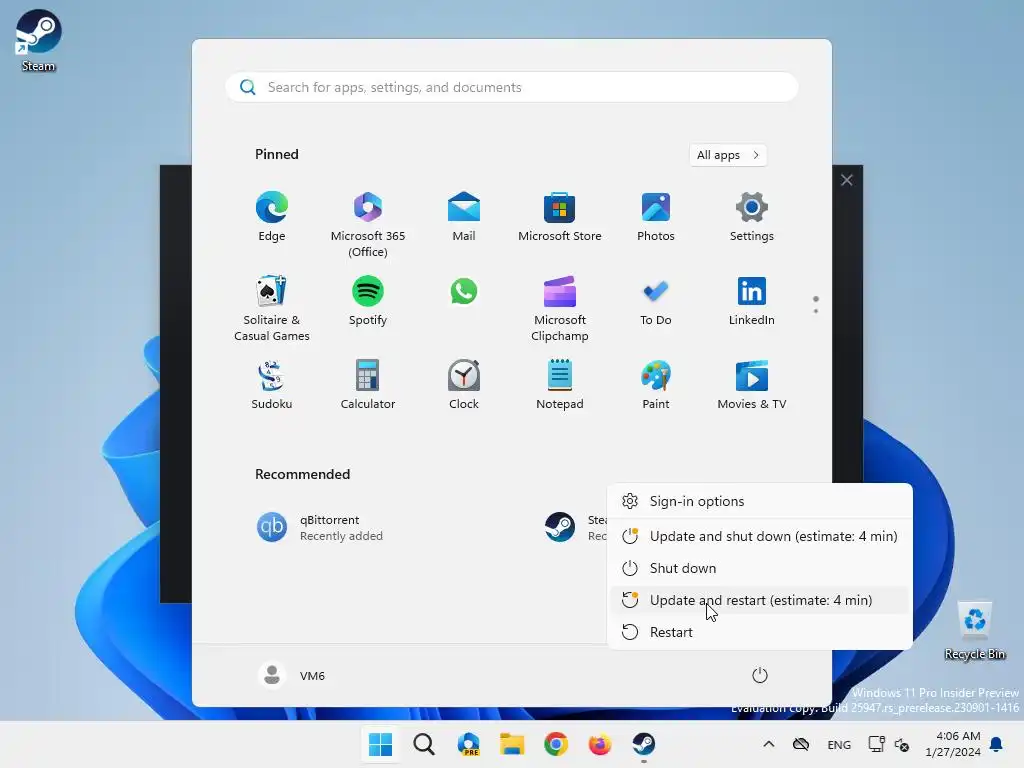This screenshot has height=768, width=1024.
Task: Open the Clock app
Action: [464, 385]
